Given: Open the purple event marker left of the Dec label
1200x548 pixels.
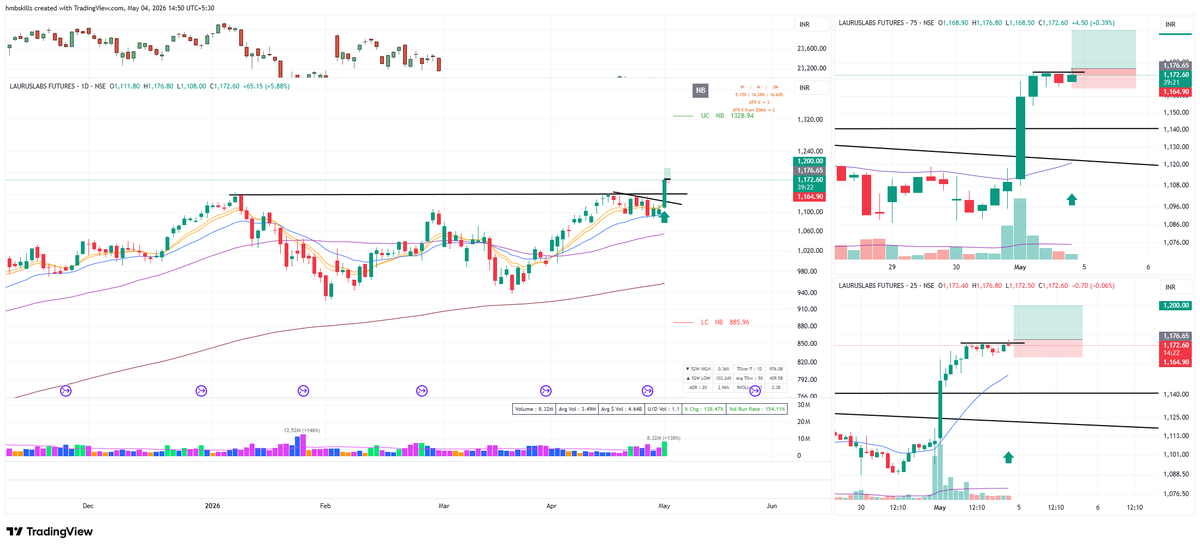Looking at the screenshot, I should (67, 389).
